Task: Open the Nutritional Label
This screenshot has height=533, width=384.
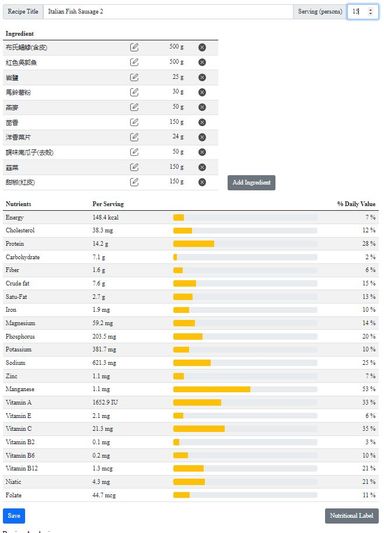Action: point(351,516)
